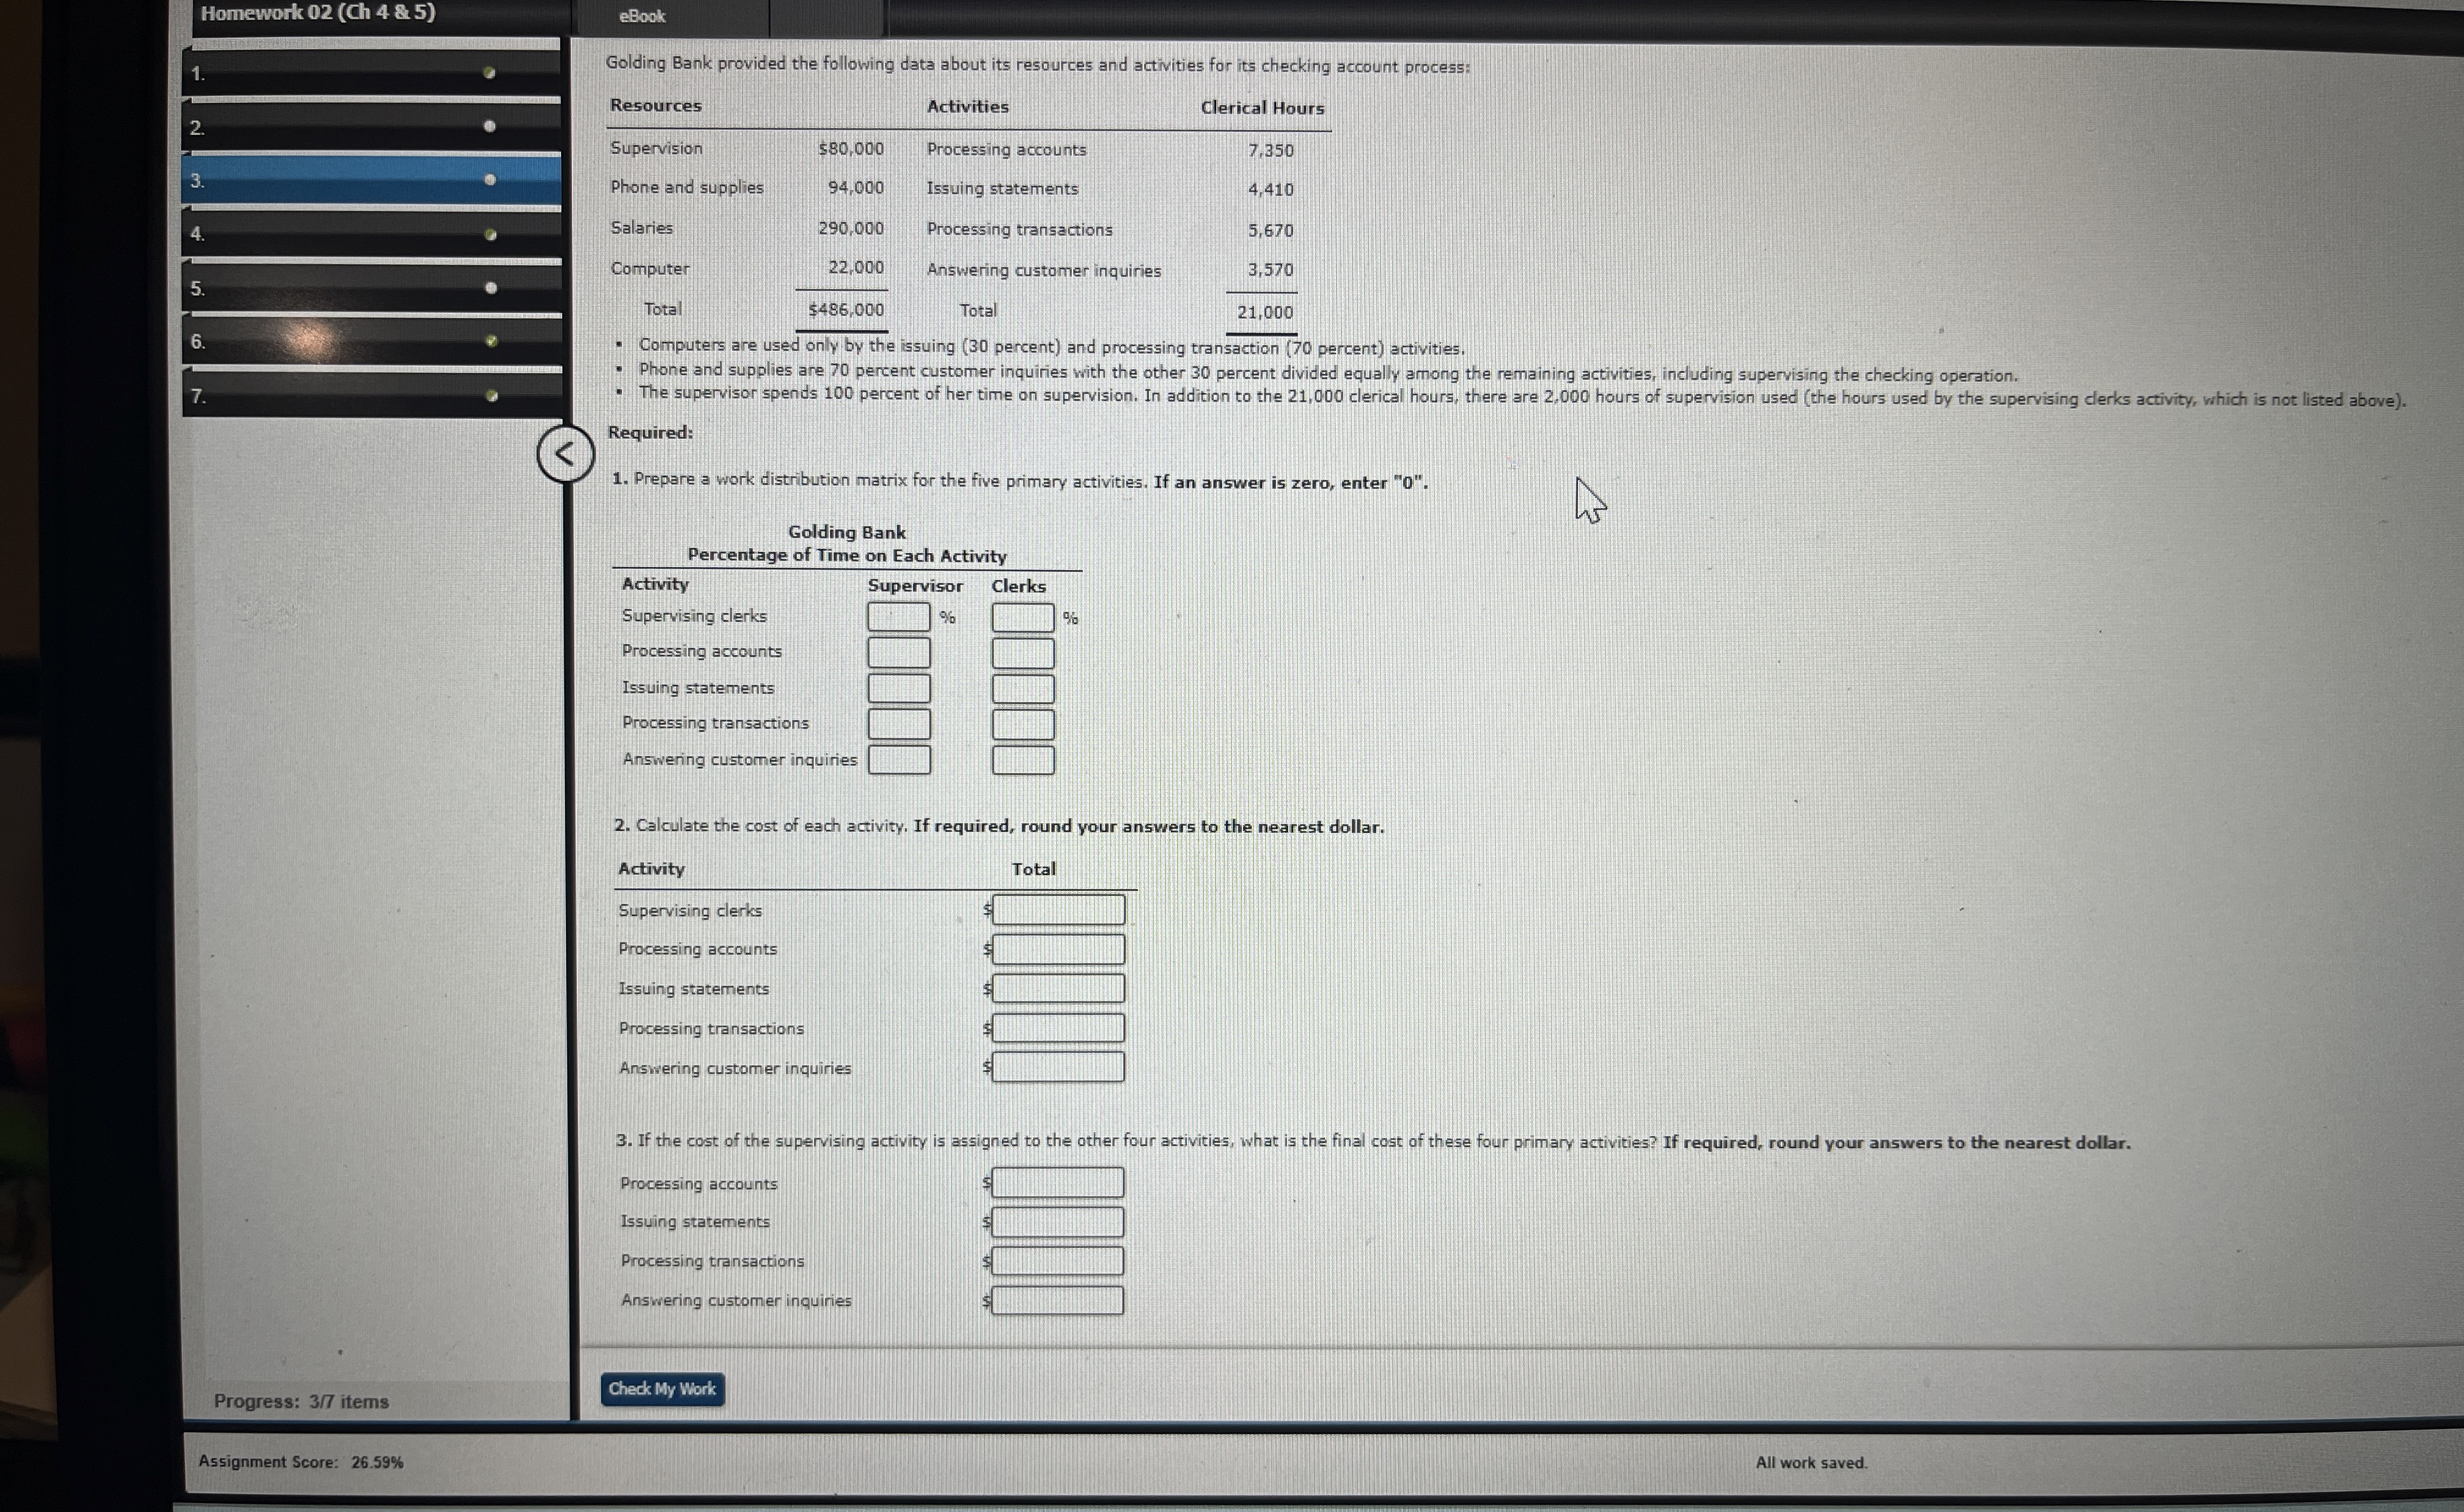Click status dot on highlighted question 3
2464x1512 pixels.
coord(489,180)
